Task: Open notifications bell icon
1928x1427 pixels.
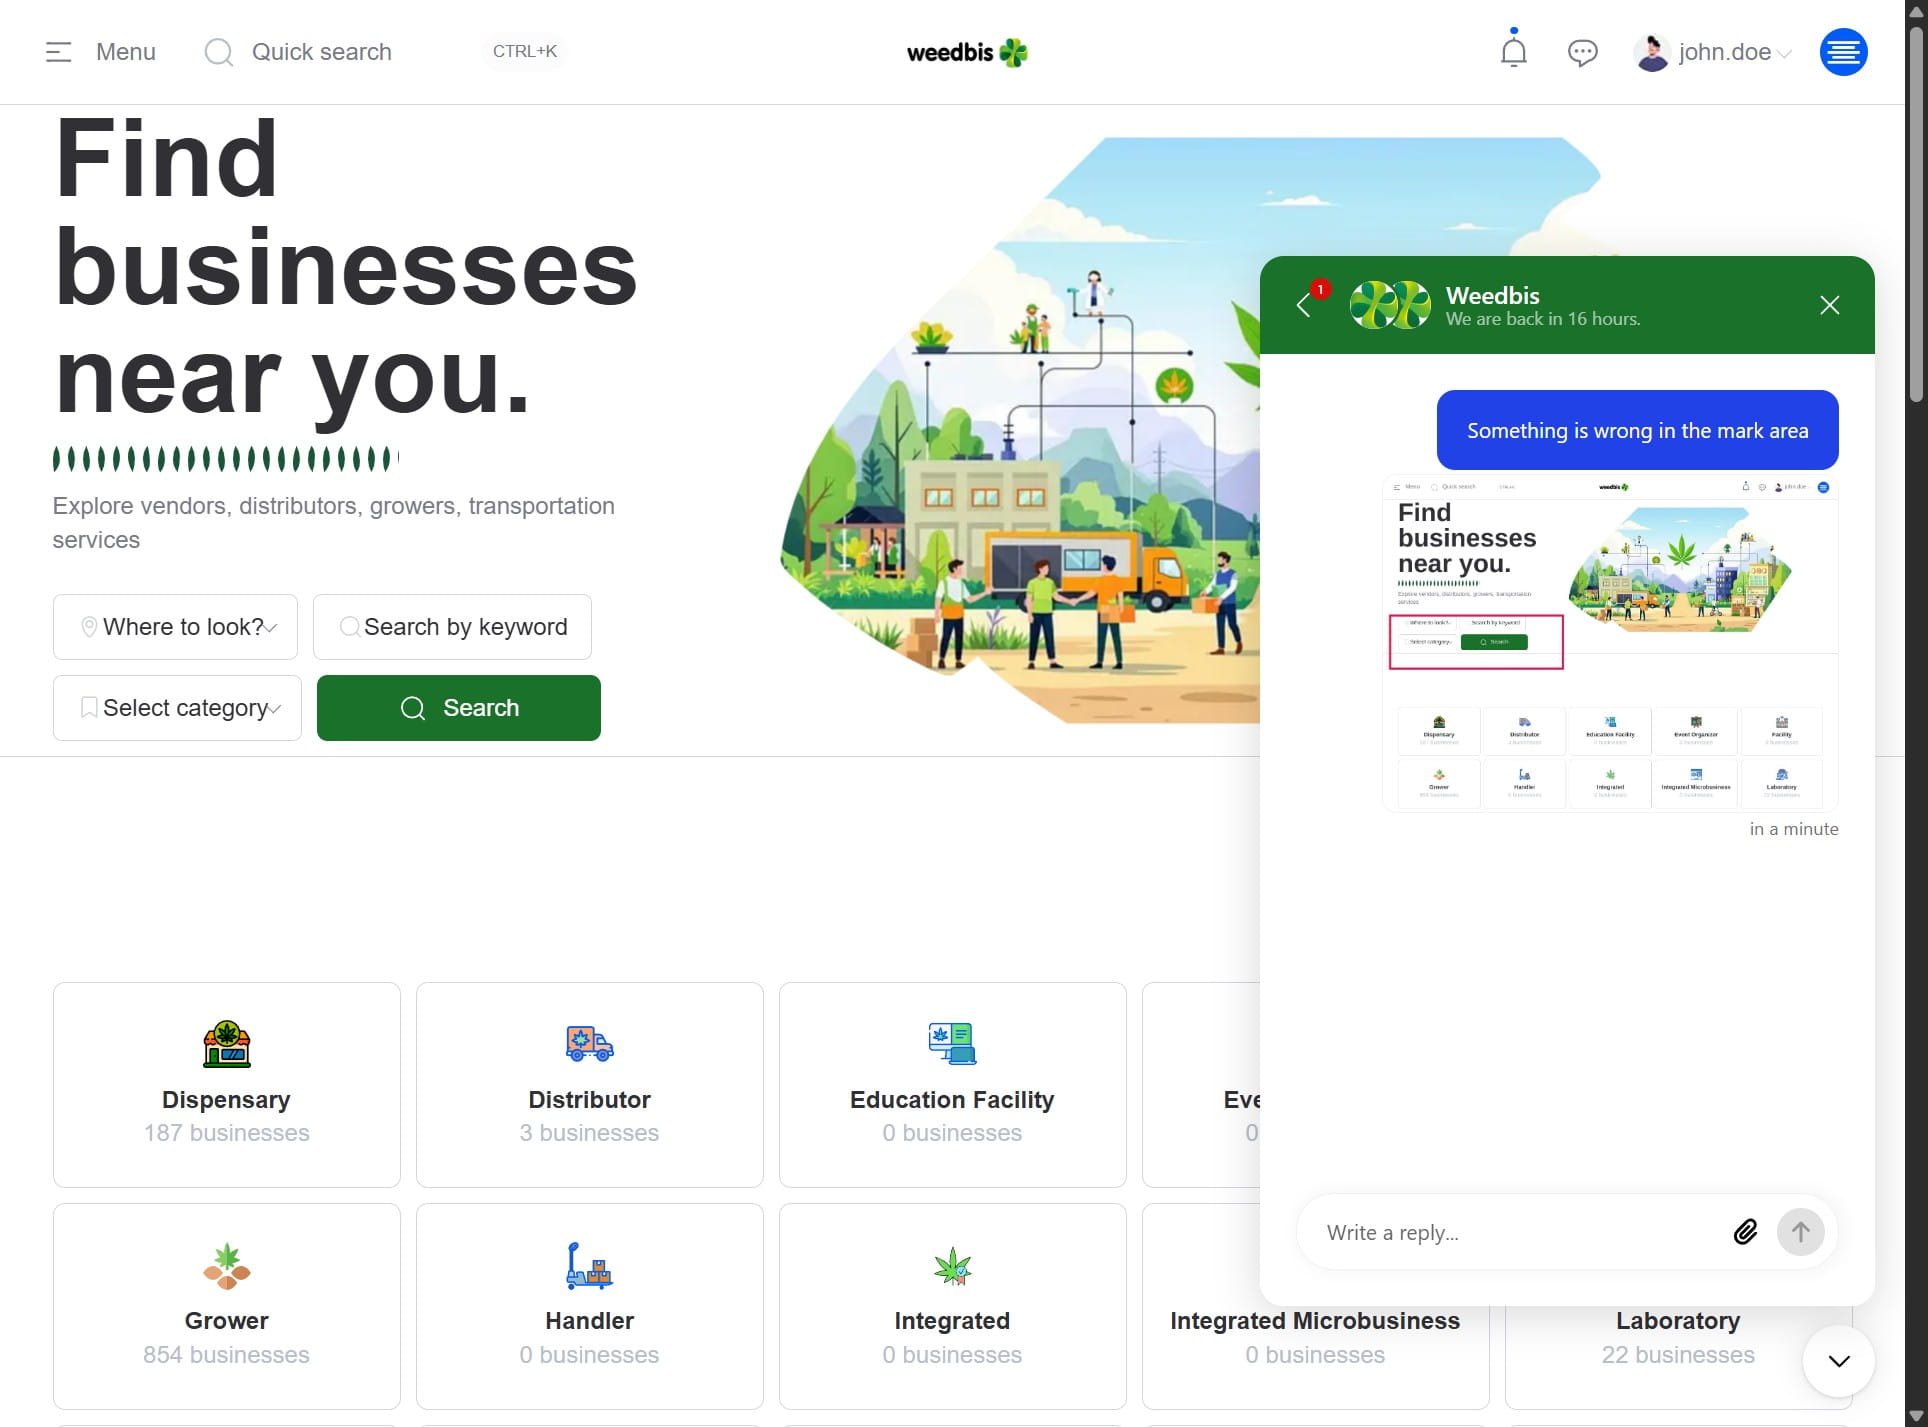Action: 1513,51
